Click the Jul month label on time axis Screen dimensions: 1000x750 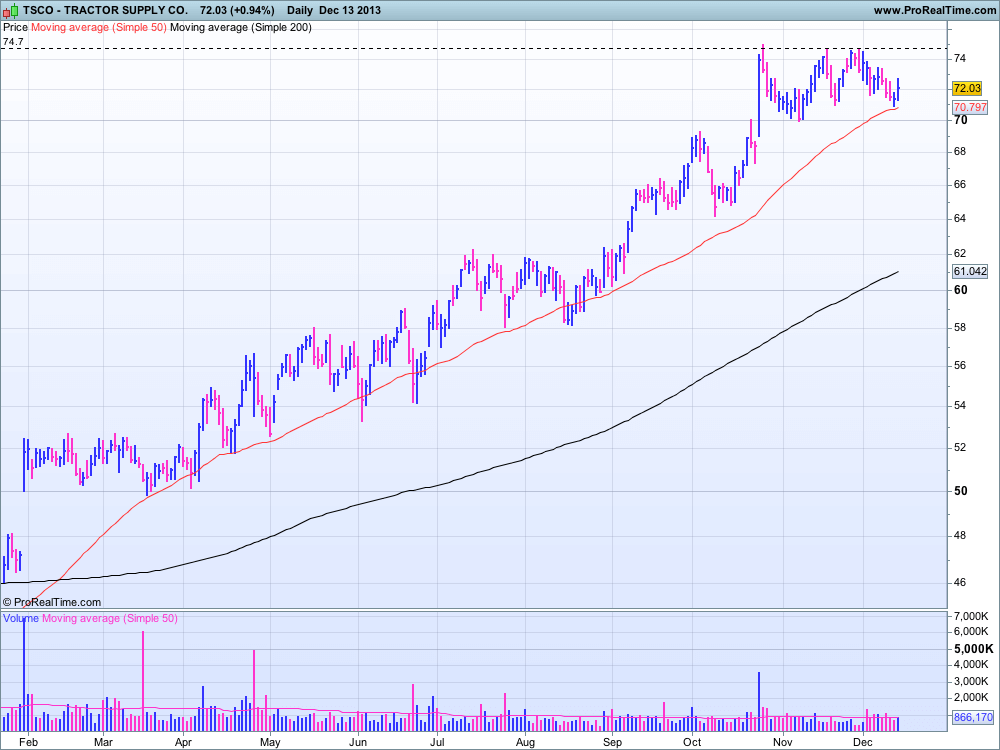tap(438, 742)
